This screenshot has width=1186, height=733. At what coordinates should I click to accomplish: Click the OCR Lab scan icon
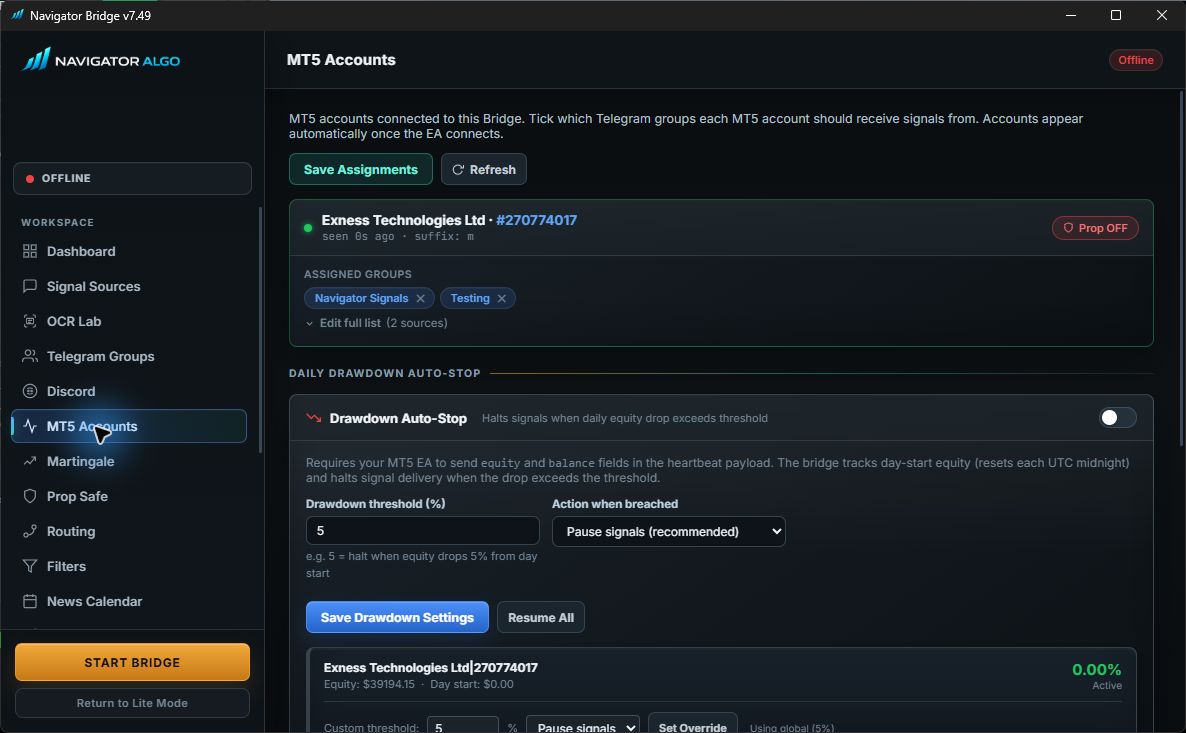point(29,321)
